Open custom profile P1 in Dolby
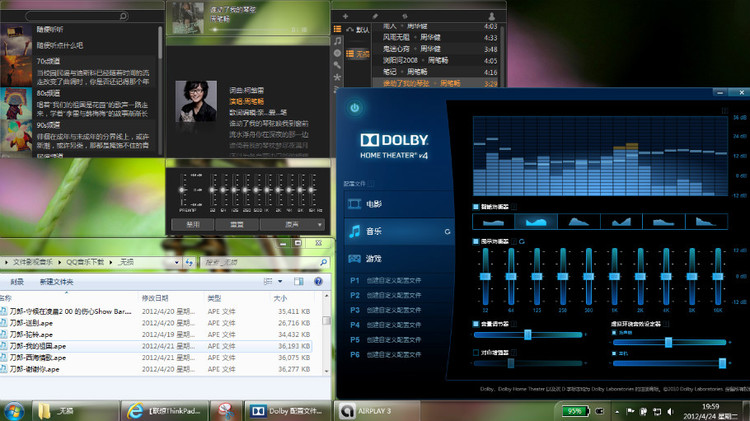This screenshot has height=421, width=750. pos(386,280)
